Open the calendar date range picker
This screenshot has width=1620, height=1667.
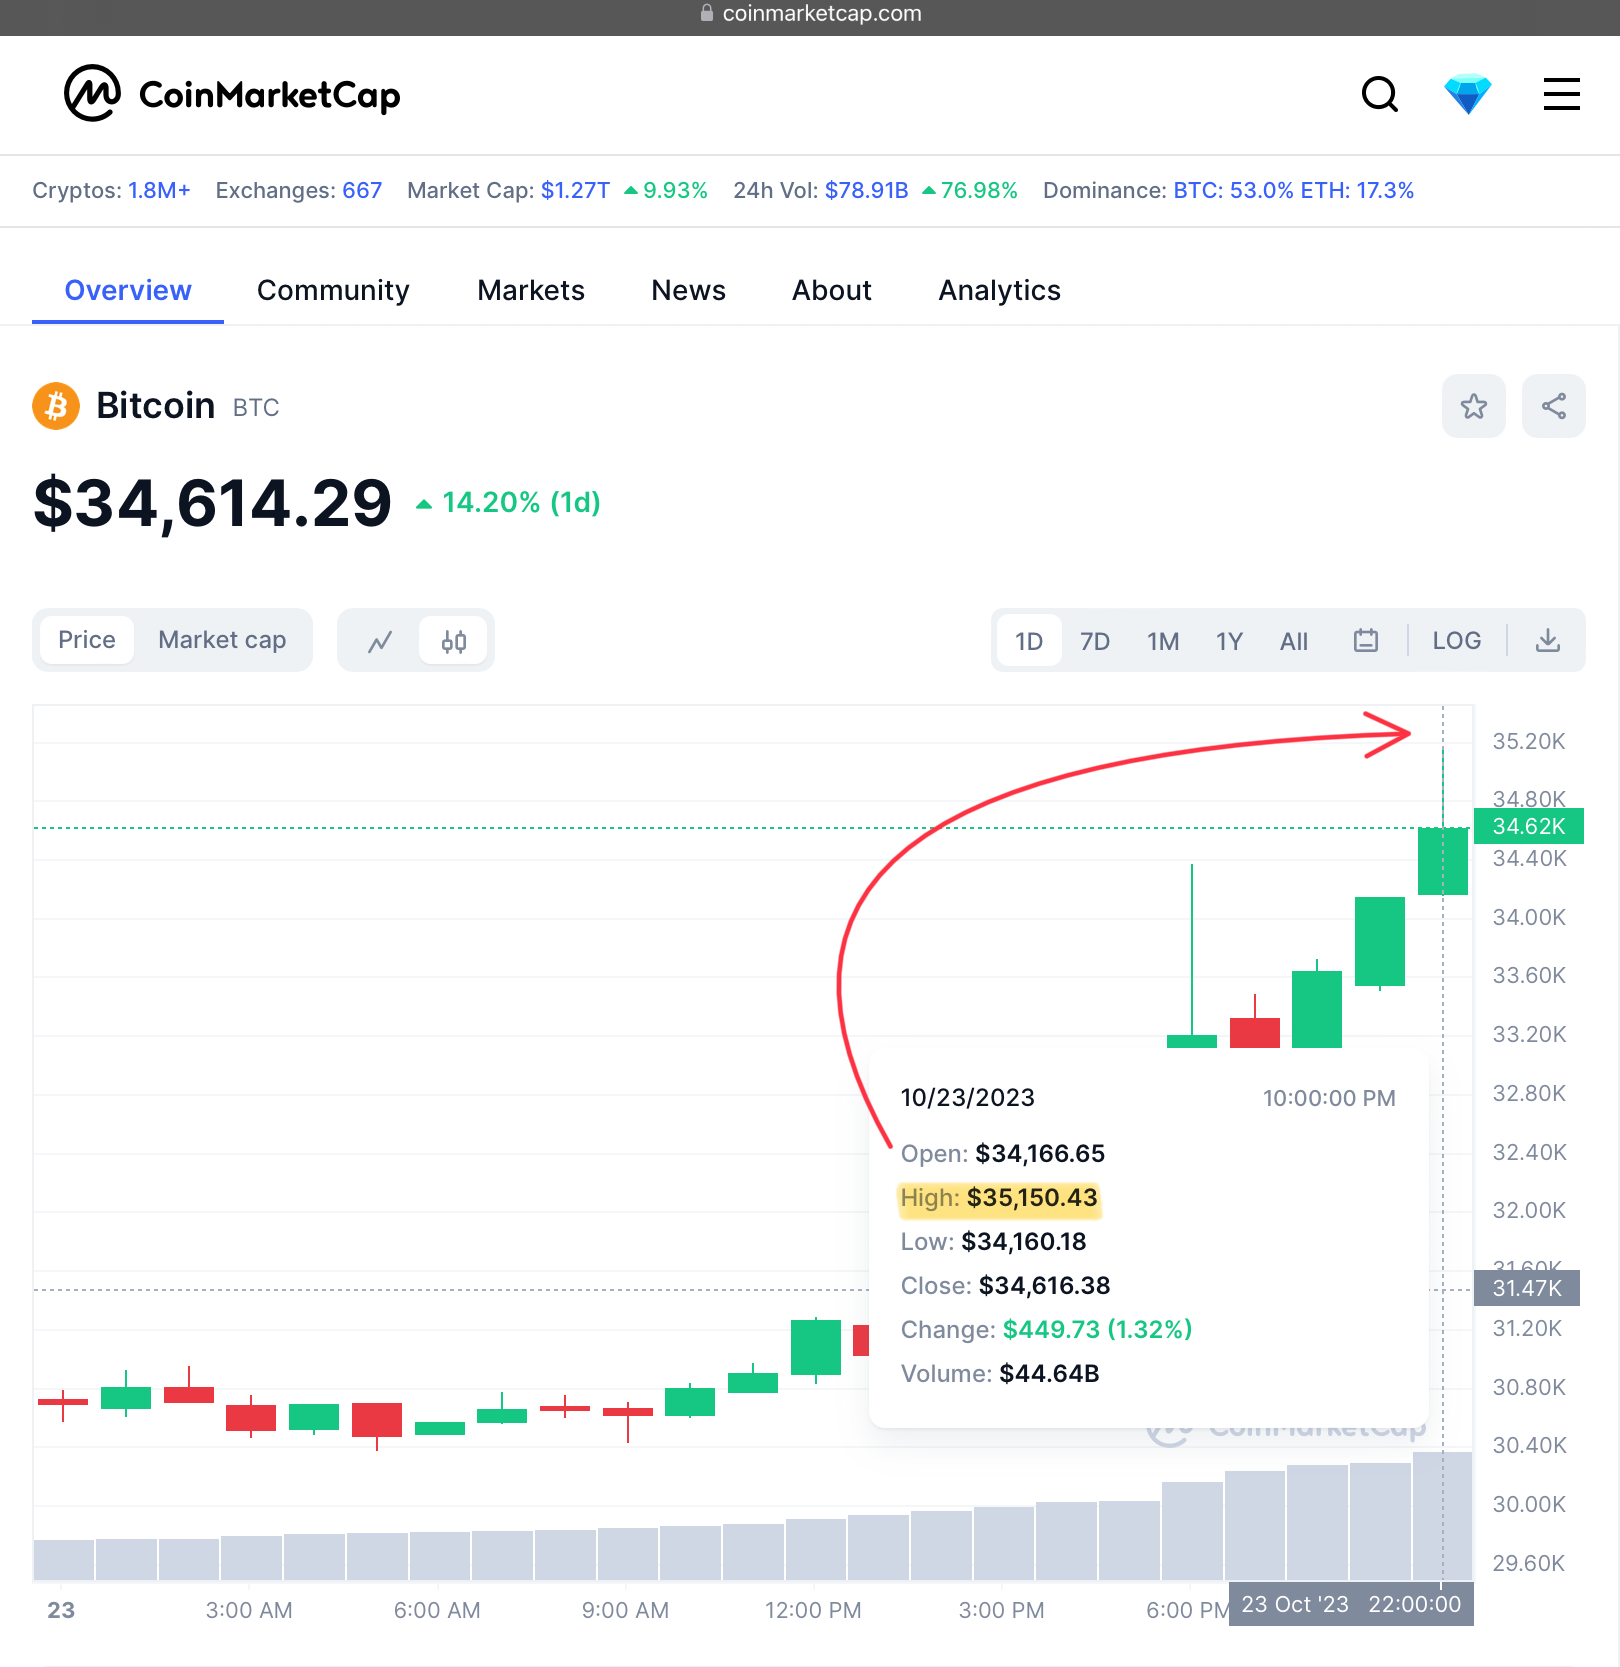click(1366, 641)
